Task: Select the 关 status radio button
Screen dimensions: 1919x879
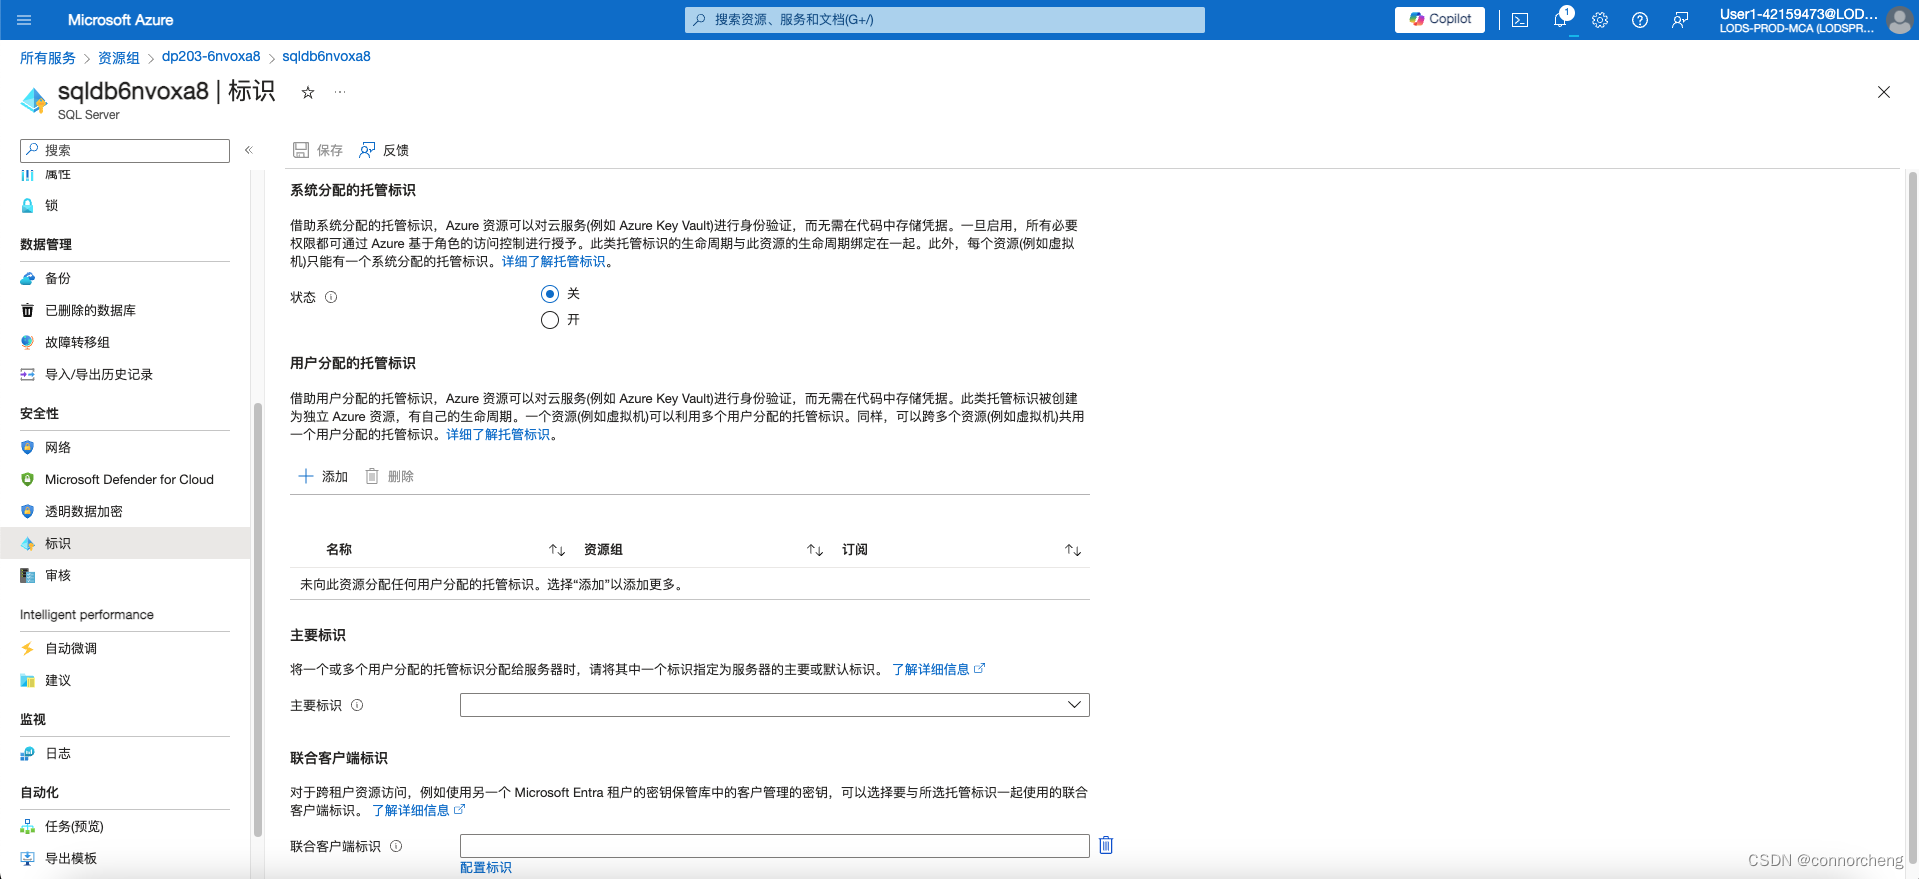Action: pyautogui.click(x=550, y=294)
